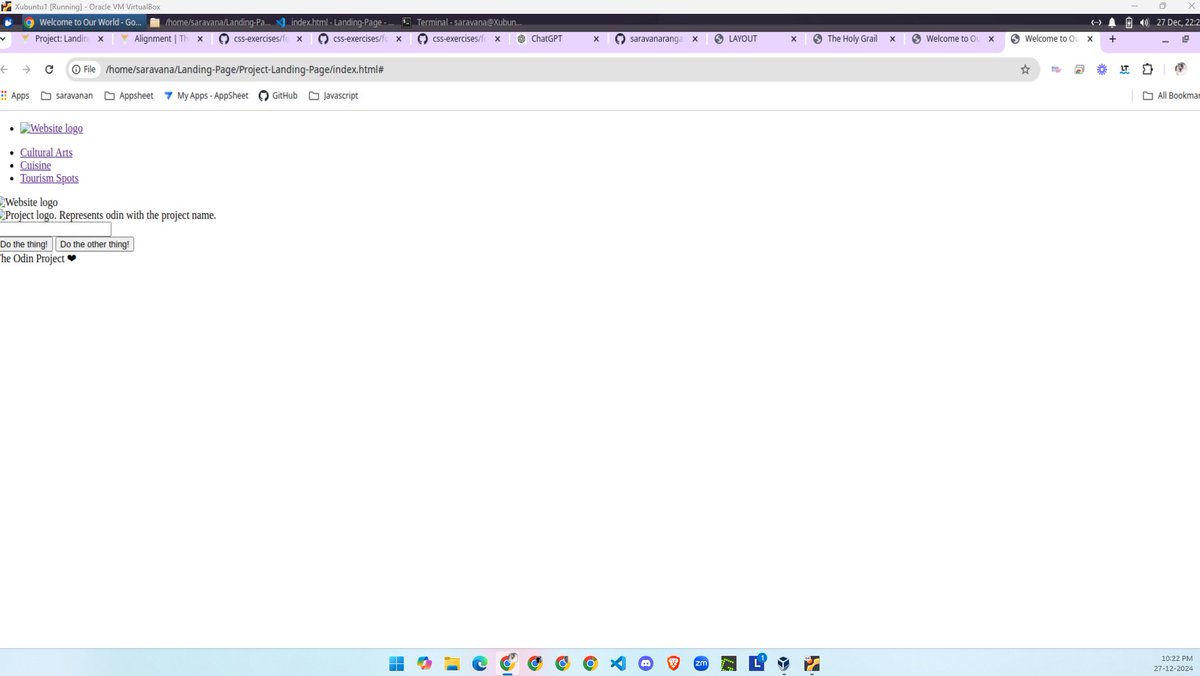Screen dimensions: 1200x676
Task: Launch Visual Studio Code from the taskbar
Action: point(617,663)
